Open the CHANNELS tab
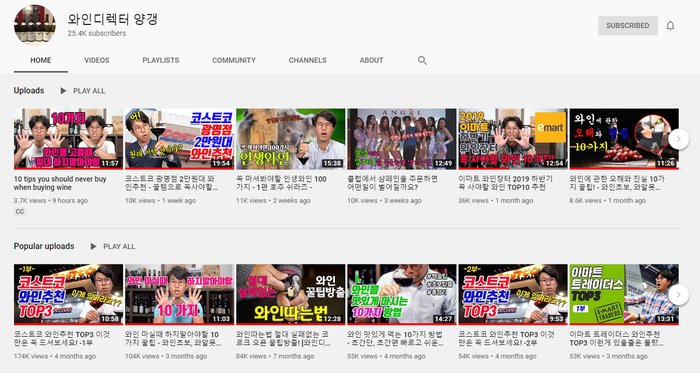The height and width of the screenshot is (373, 700). (308, 60)
